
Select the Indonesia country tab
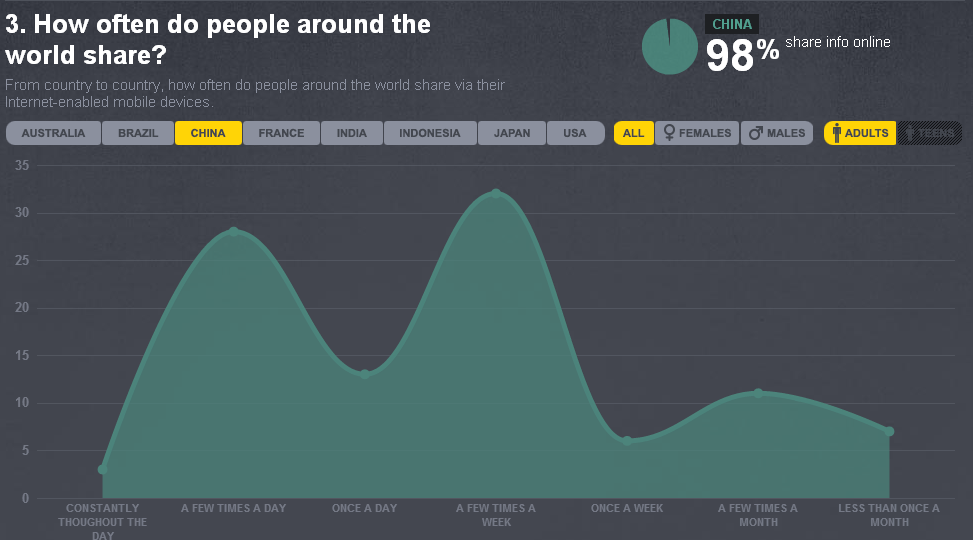[x=429, y=133]
